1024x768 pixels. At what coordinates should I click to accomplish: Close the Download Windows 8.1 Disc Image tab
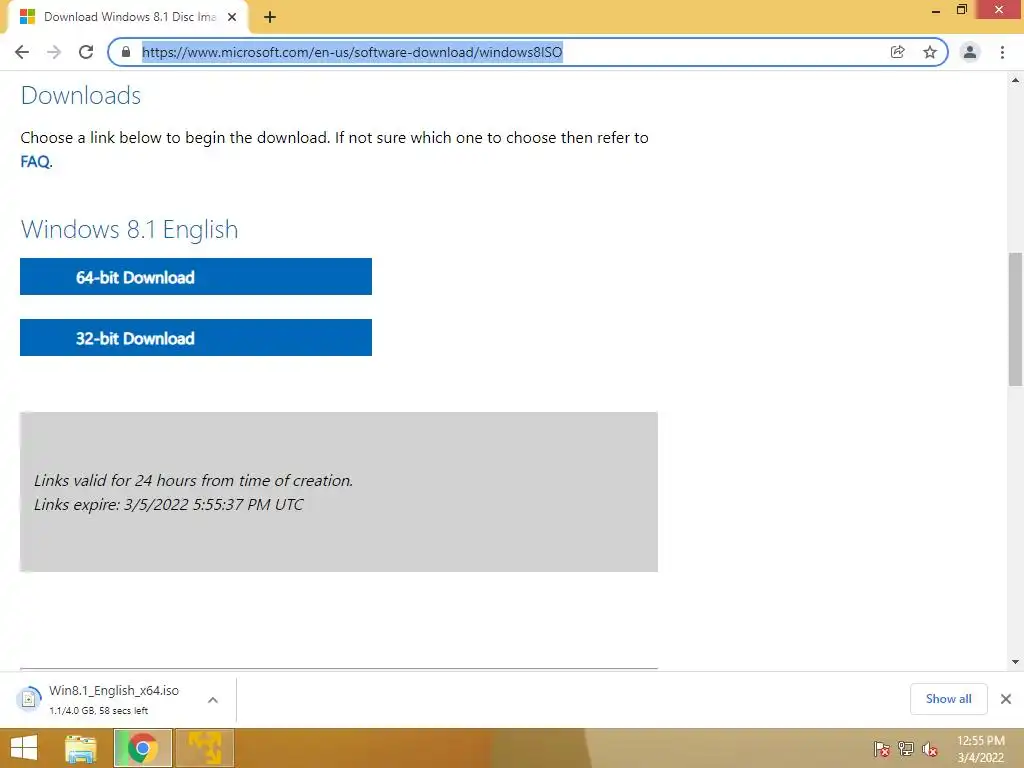tap(232, 17)
